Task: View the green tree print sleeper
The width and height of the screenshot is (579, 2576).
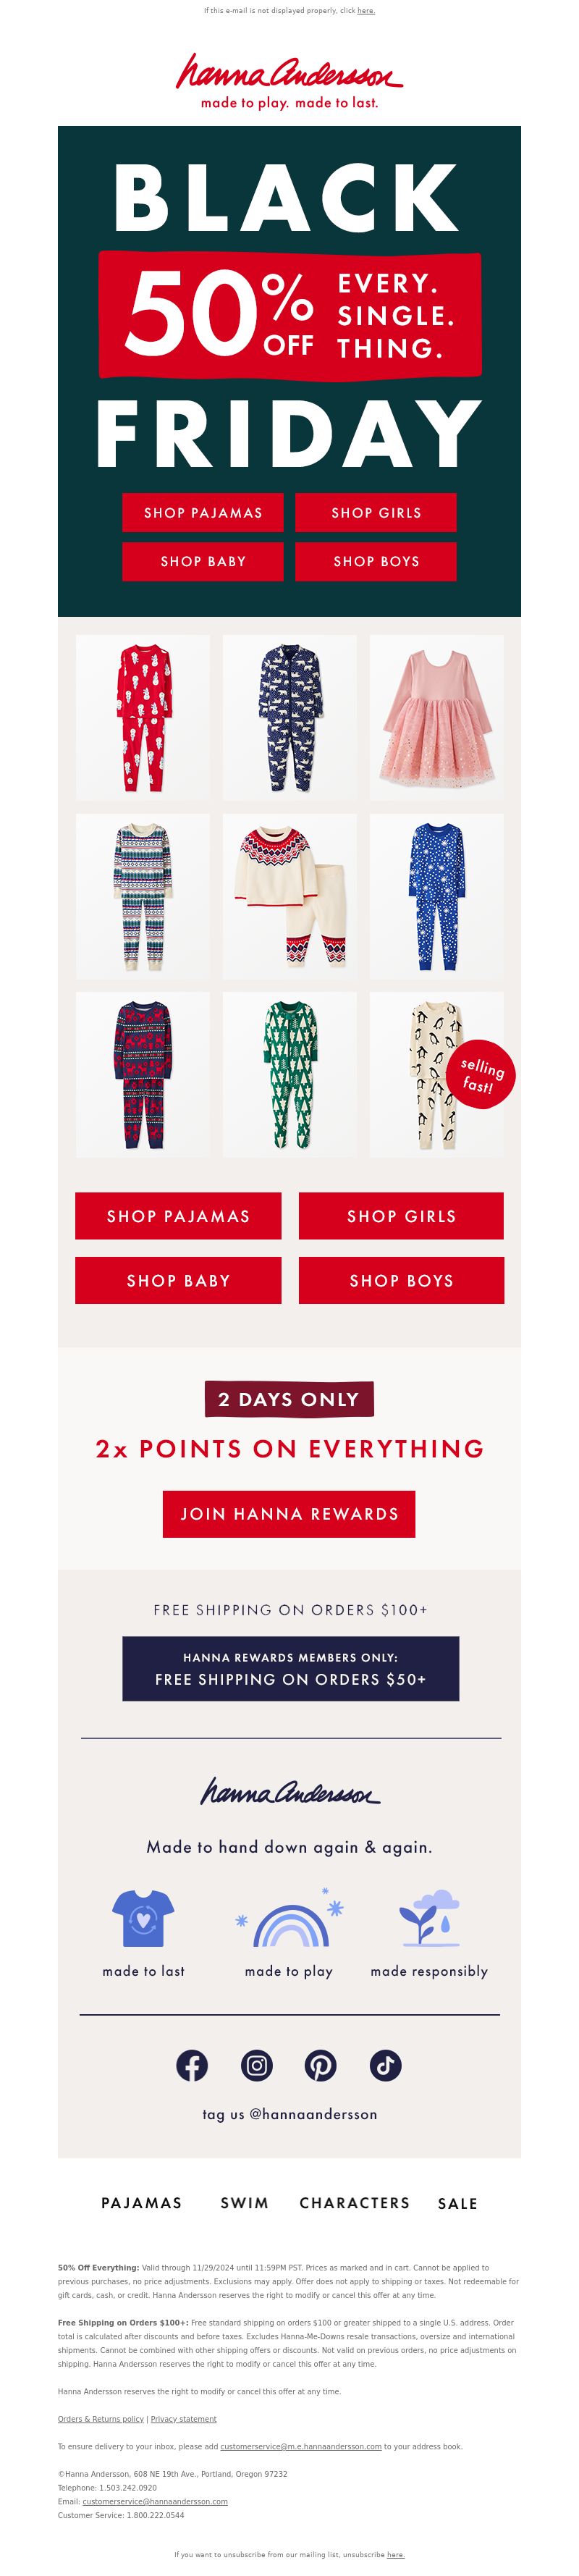Action: tap(290, 1074)
